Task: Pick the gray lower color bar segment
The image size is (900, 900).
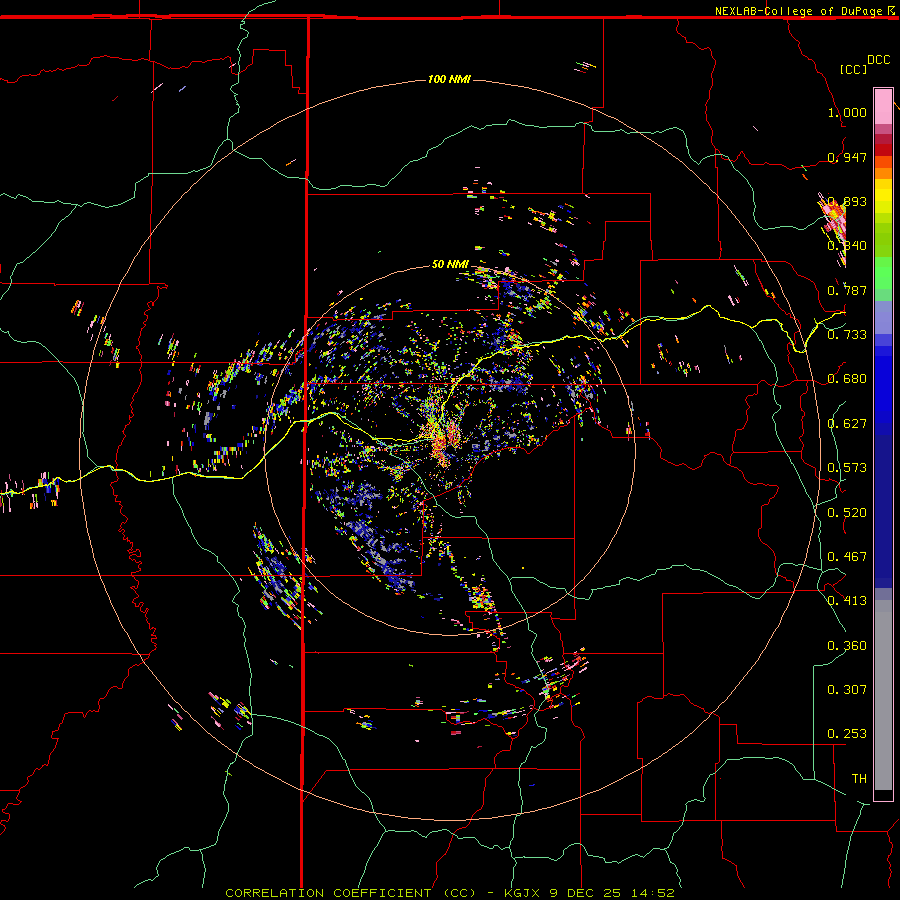Action: [x=883, y=695]
